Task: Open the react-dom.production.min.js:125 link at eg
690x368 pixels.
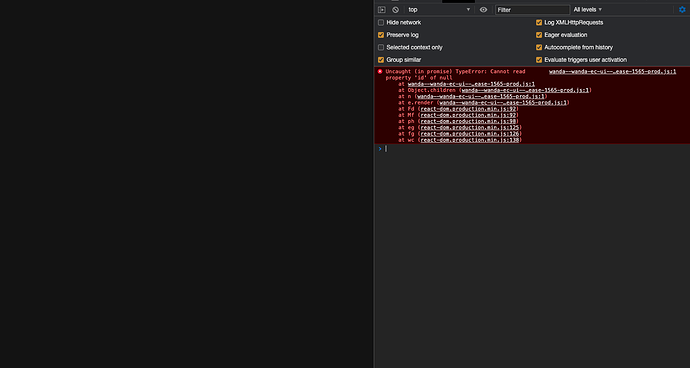Action: pos(470,128)
